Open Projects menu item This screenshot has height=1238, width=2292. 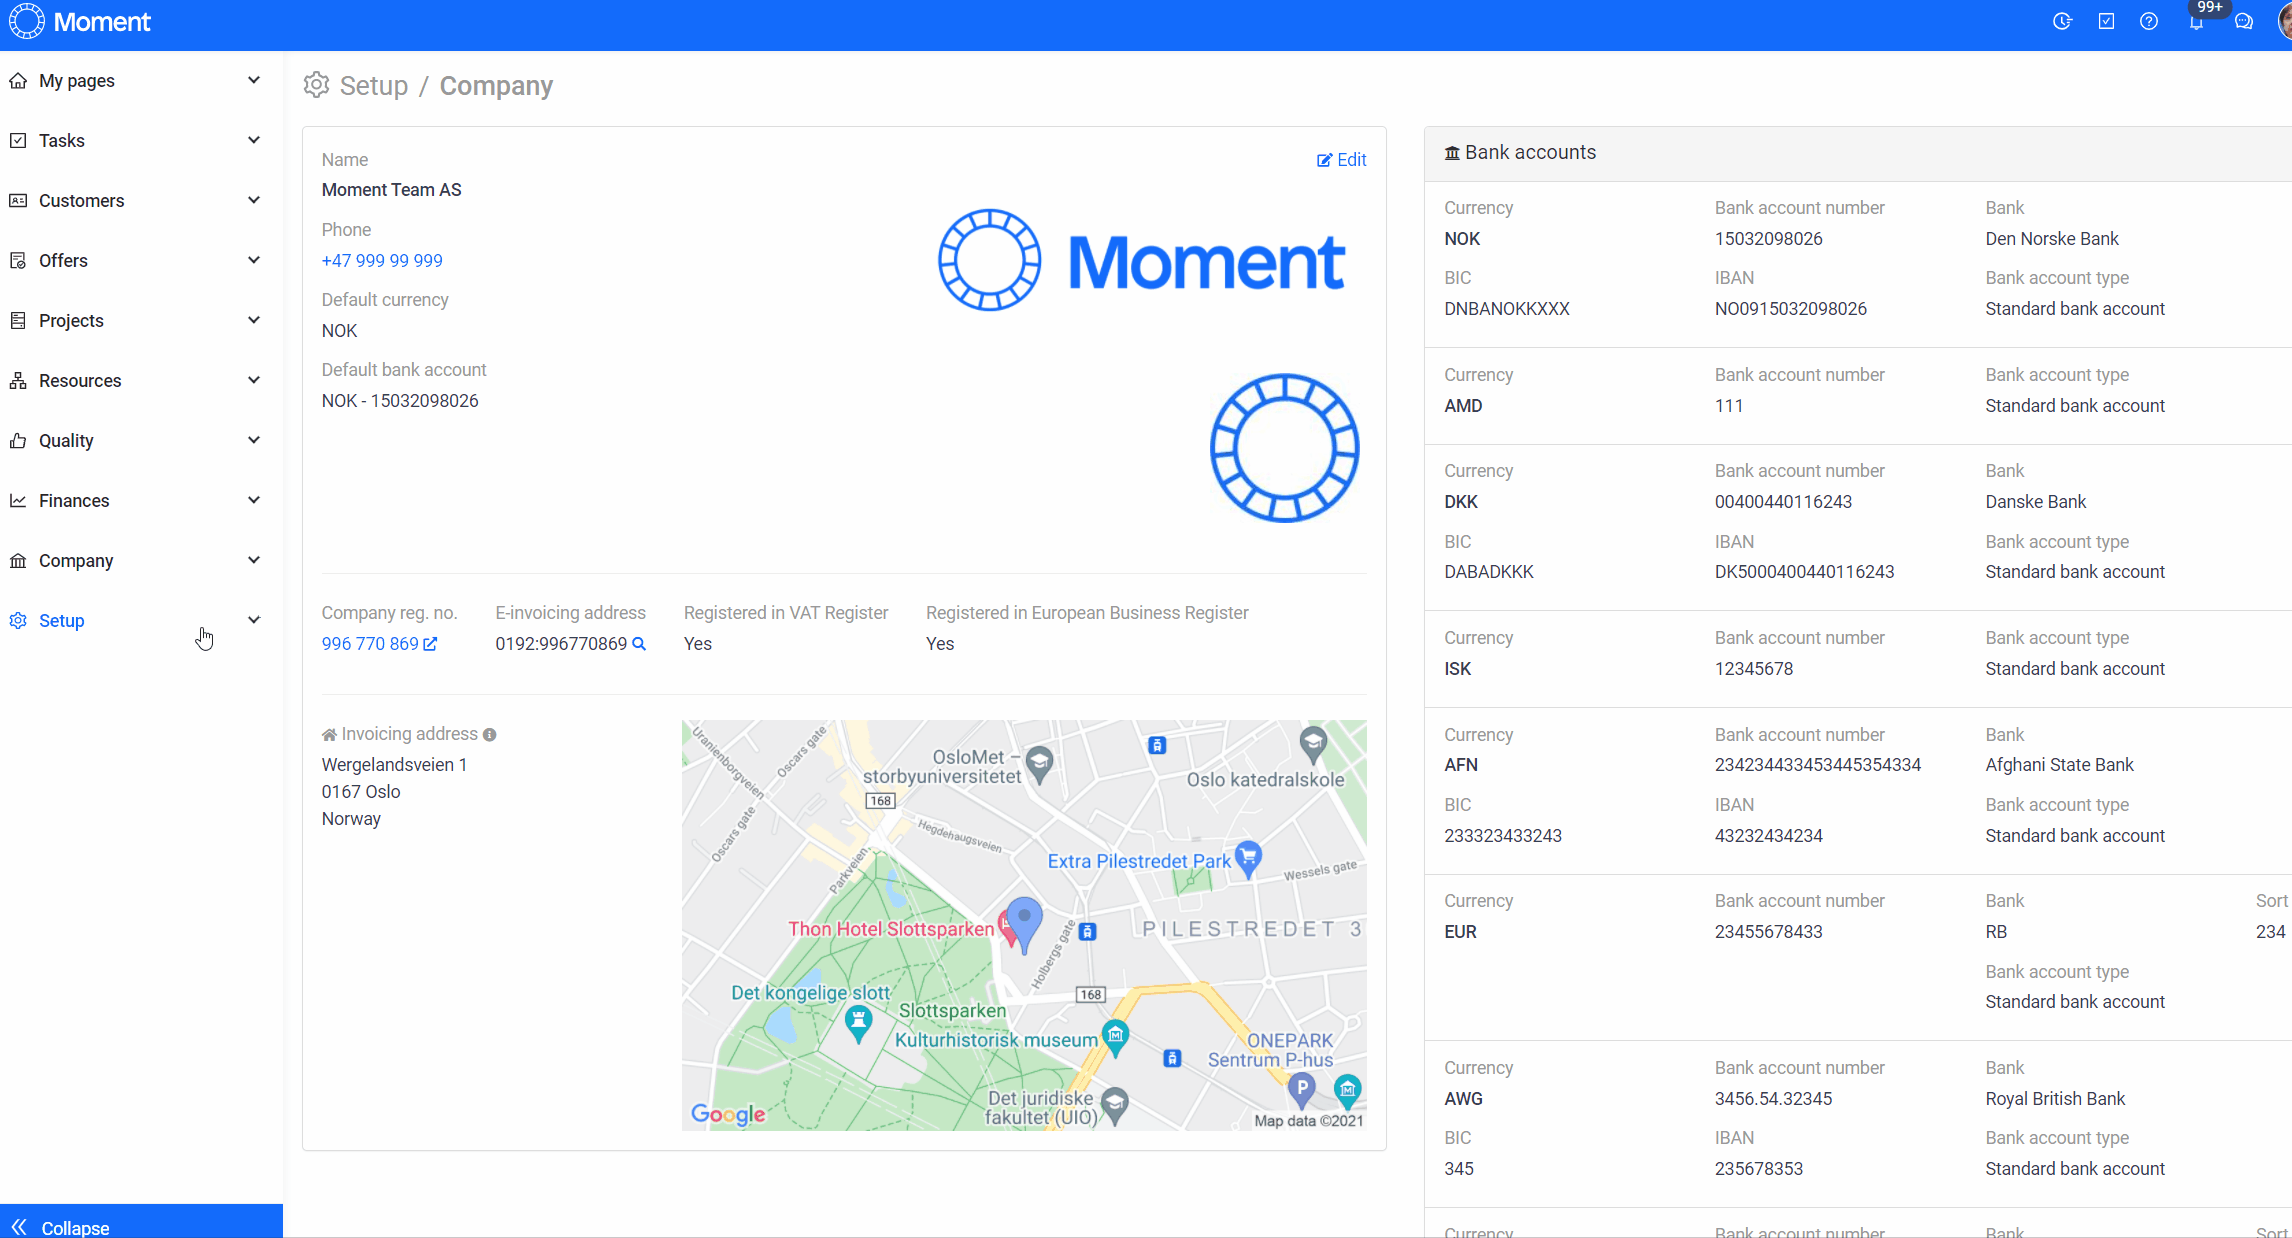141,321
